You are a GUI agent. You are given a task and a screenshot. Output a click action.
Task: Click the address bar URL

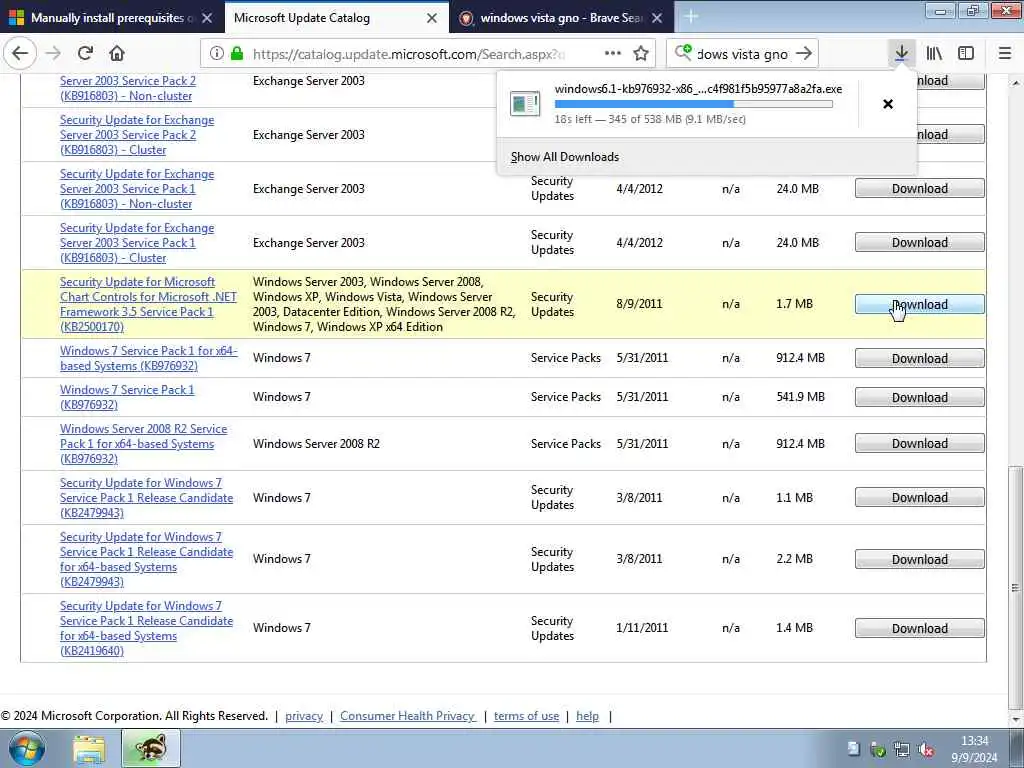coord(408,54)
